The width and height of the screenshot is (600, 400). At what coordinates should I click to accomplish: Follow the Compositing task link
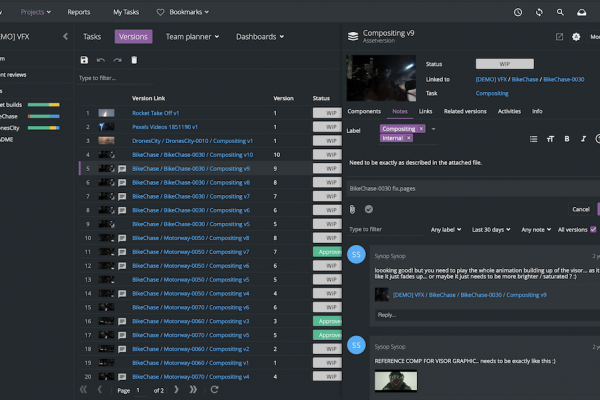point(492,93)
